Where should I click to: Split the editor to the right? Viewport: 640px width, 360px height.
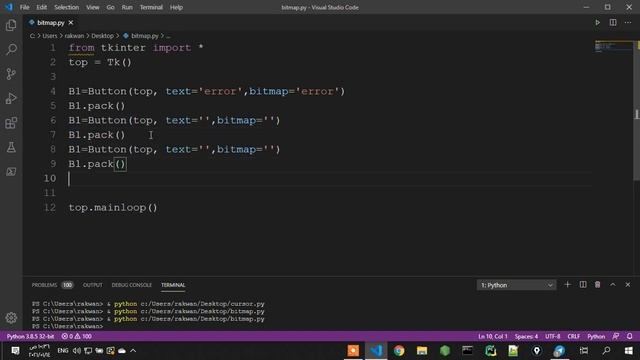tap(613, 22)
